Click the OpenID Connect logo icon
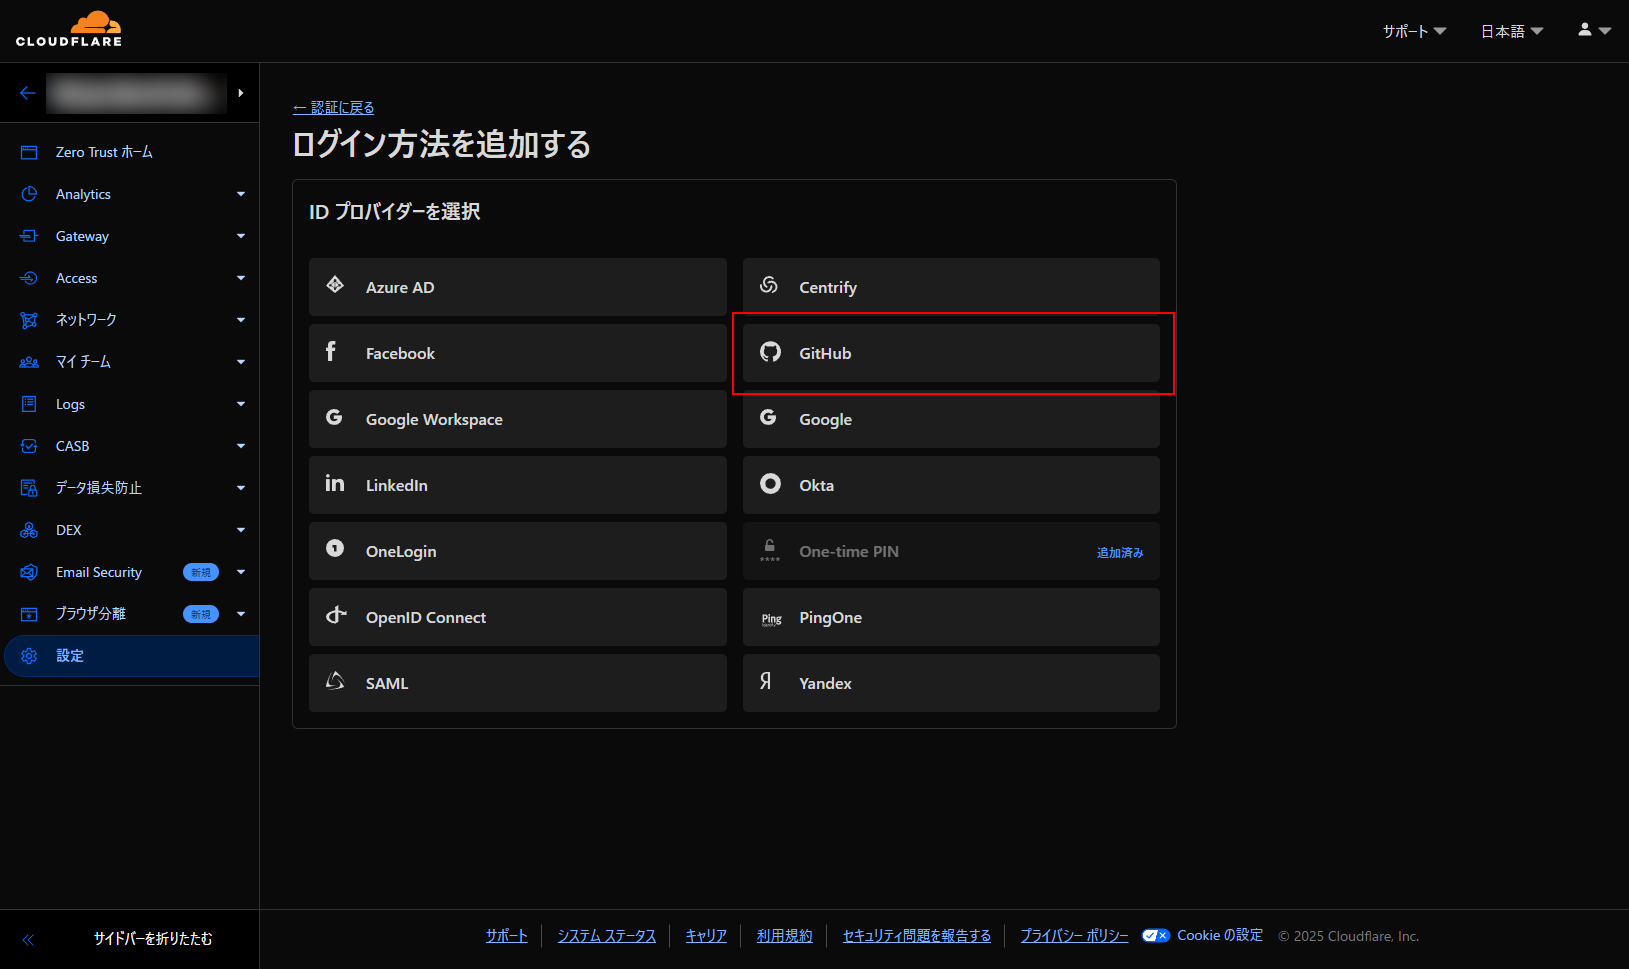This screenshot has height=969, width=1629. click(336, 615)
